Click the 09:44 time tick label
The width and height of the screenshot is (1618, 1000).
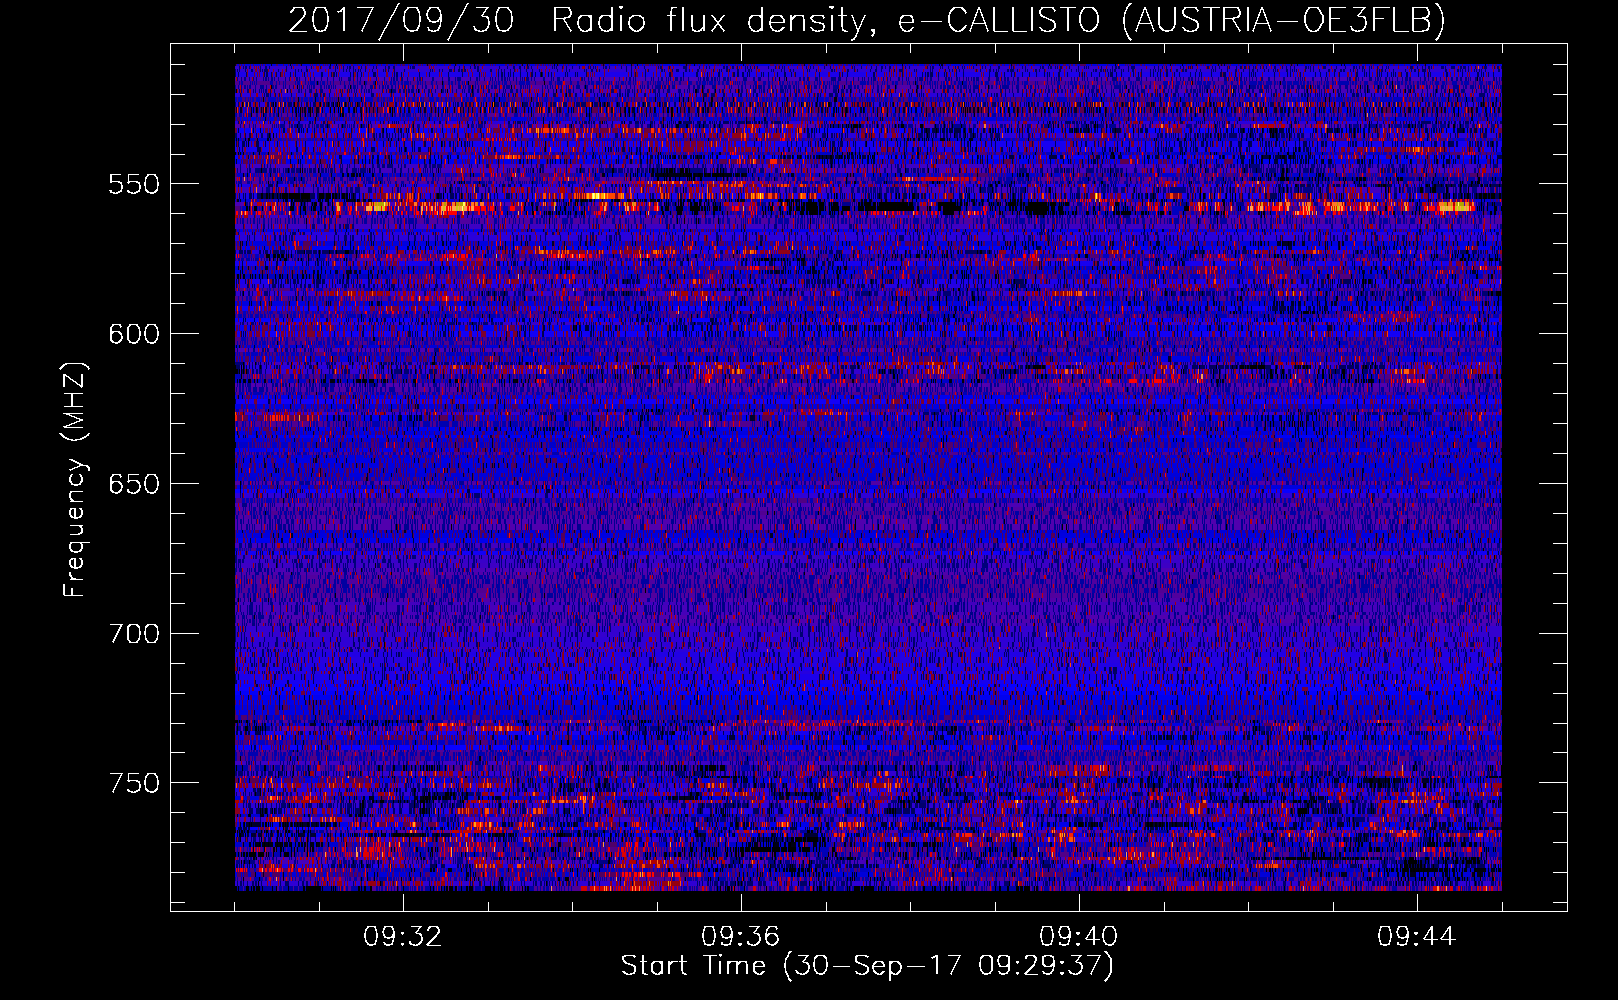(x=1417, y=937)
